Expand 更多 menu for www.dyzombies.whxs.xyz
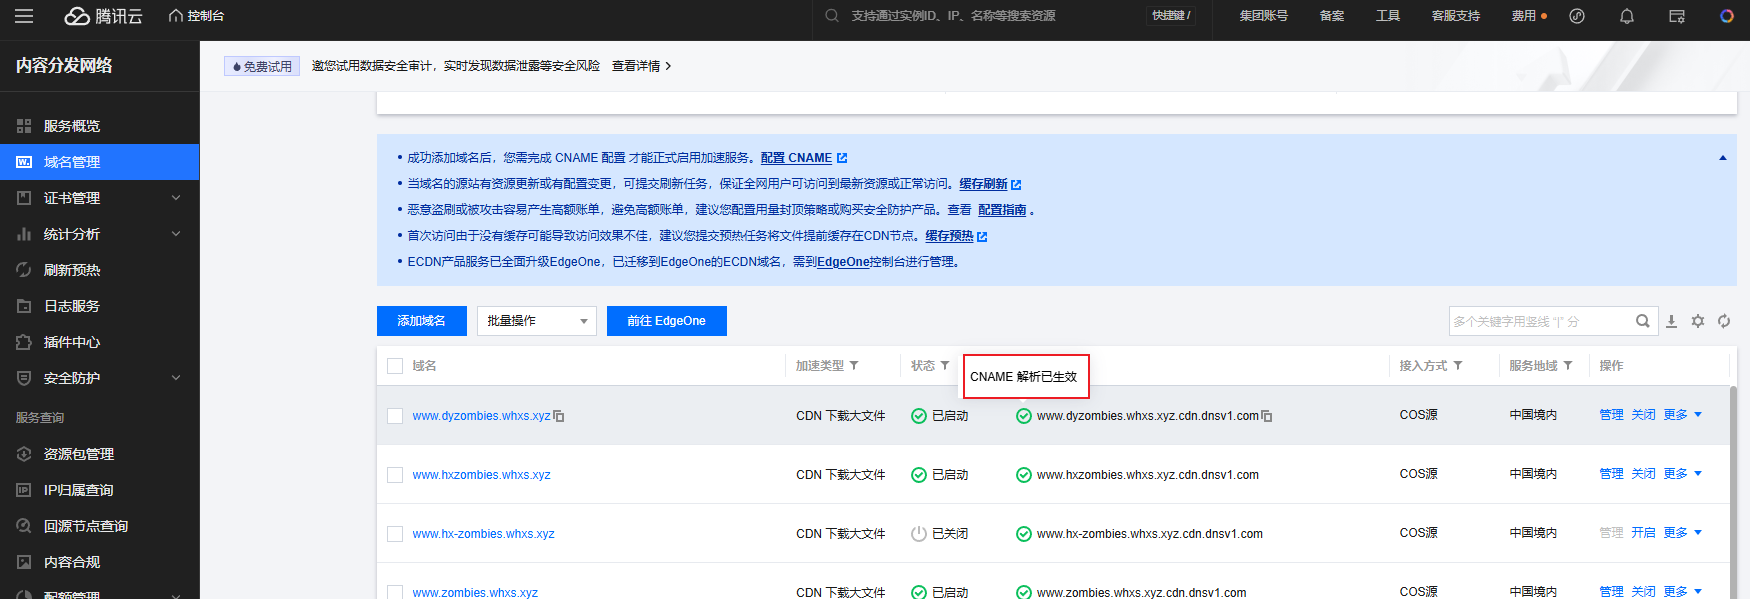Screen dimensions: 1750x599 1683,415
